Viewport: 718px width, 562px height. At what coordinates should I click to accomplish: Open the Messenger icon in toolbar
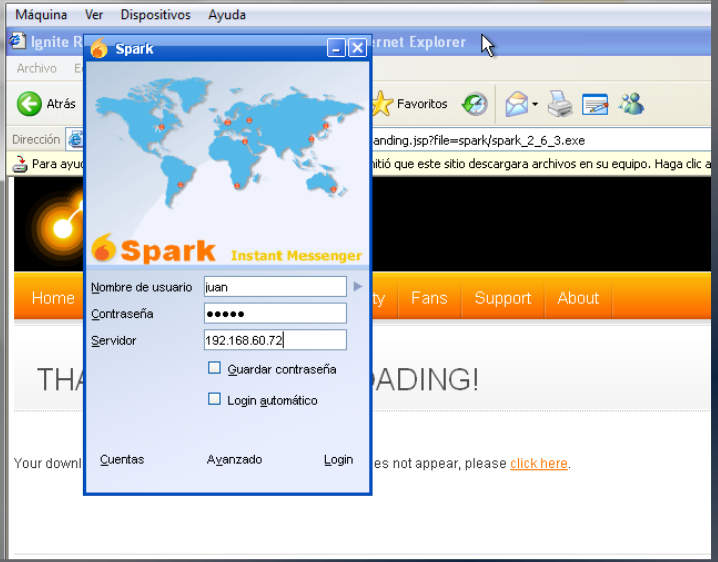click(x=631, y=104)
